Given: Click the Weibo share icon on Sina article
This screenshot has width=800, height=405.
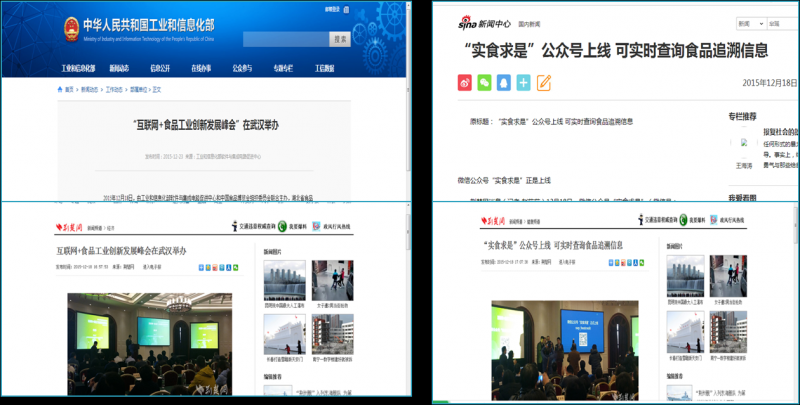Looking at the screenshot, I should (x=466, y=82).
